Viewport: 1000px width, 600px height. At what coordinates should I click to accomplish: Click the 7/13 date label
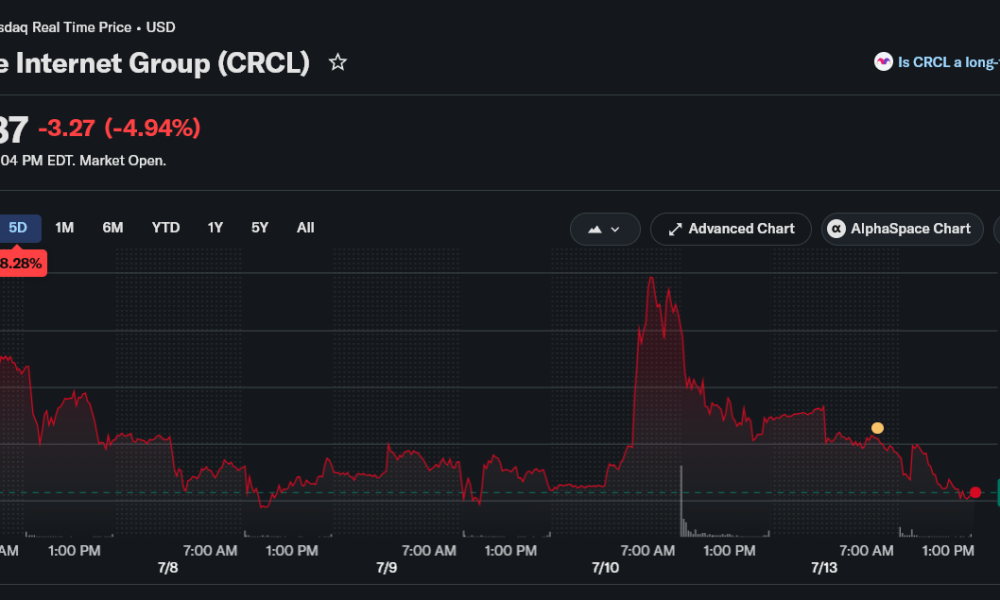tap(824, 568)
